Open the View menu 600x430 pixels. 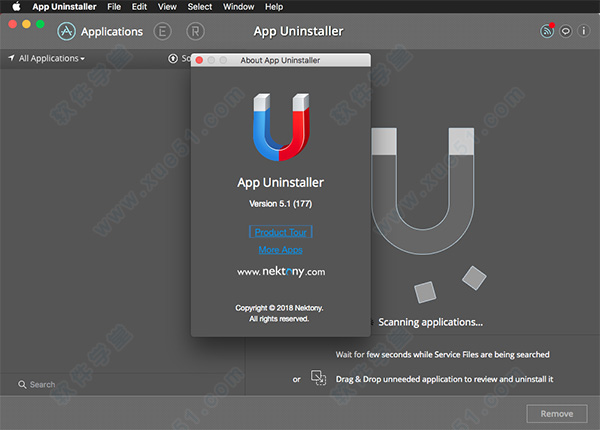(x=167, y=7)
